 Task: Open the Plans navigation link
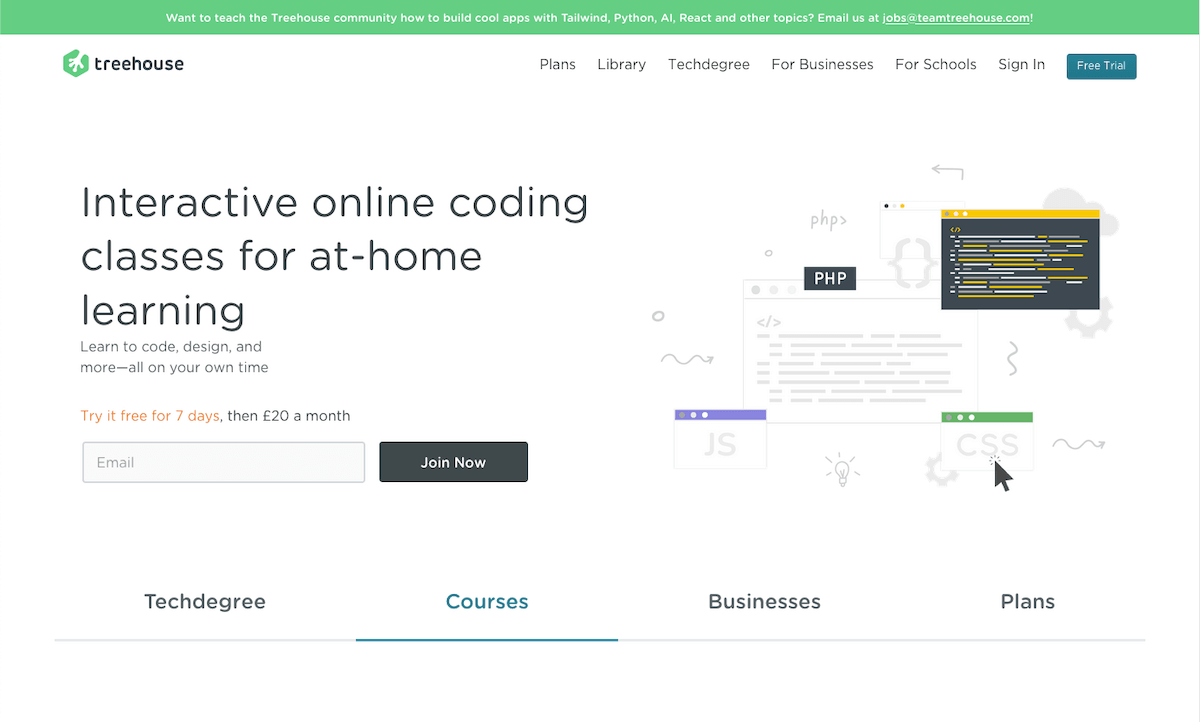click(x=557, y=64)
